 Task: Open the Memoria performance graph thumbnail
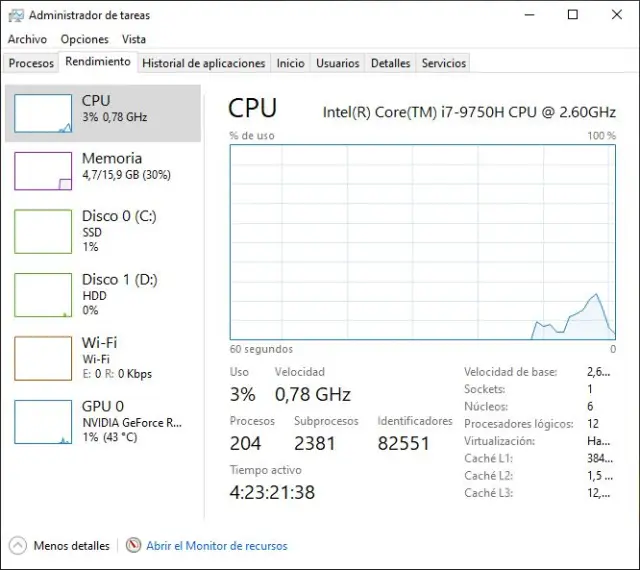point(43,171)
